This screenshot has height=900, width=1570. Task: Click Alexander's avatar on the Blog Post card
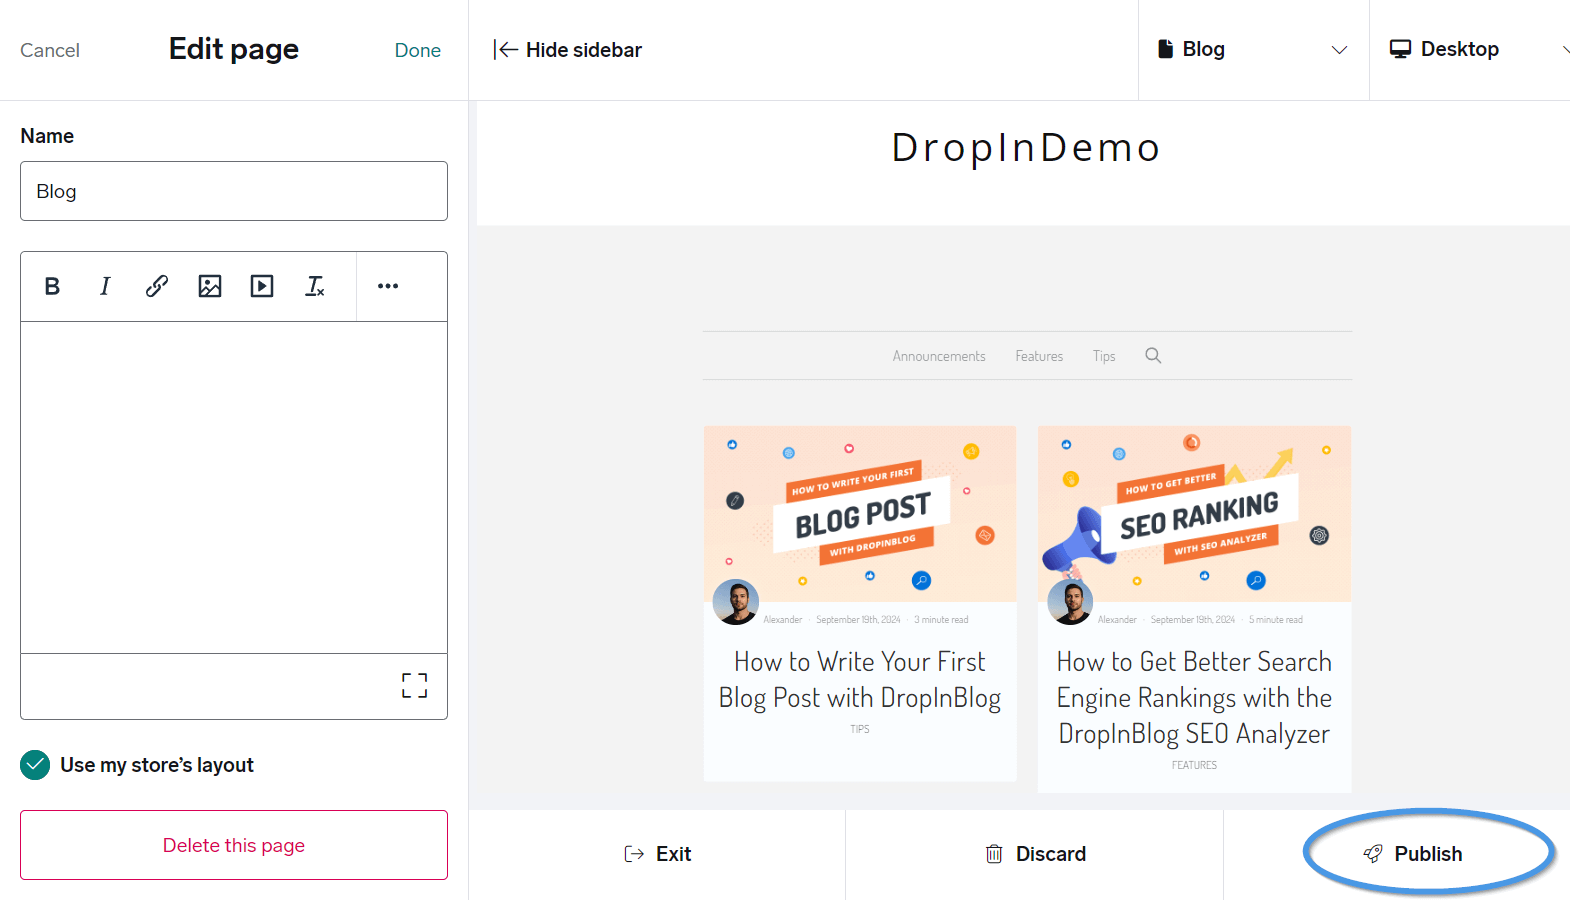click(736, 602)
